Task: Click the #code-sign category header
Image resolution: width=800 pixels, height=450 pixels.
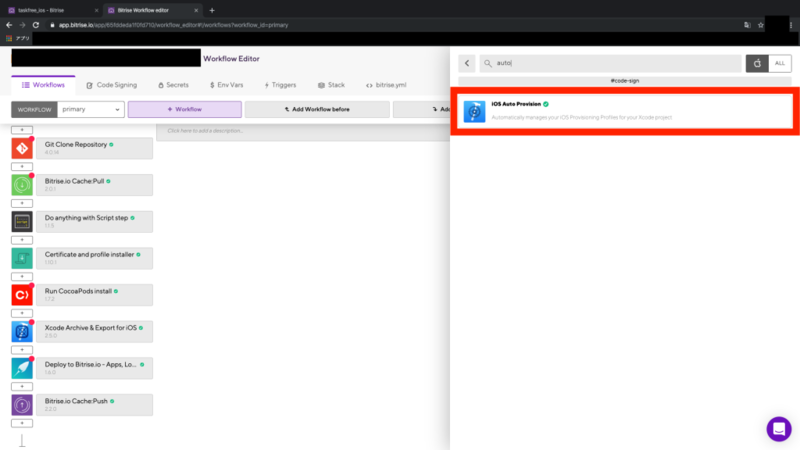Action: [x=624, y=81]
